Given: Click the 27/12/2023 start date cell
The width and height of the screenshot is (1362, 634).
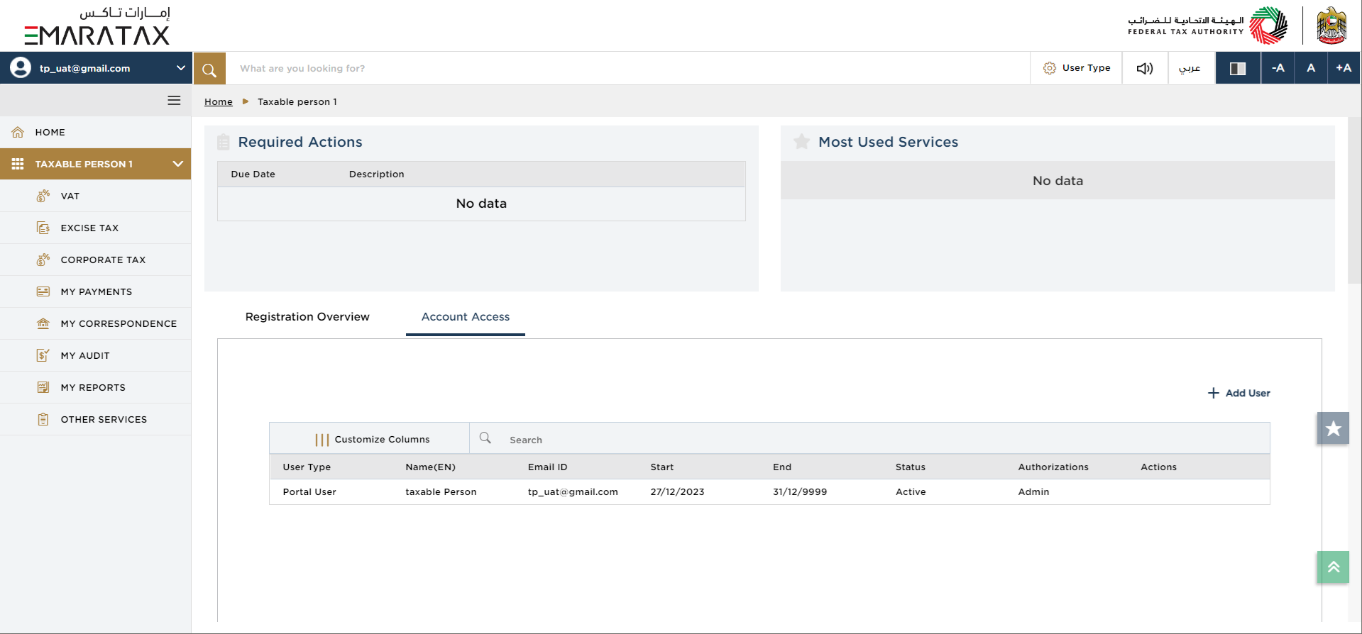Looking at the screenshot, I should (677, 492).
